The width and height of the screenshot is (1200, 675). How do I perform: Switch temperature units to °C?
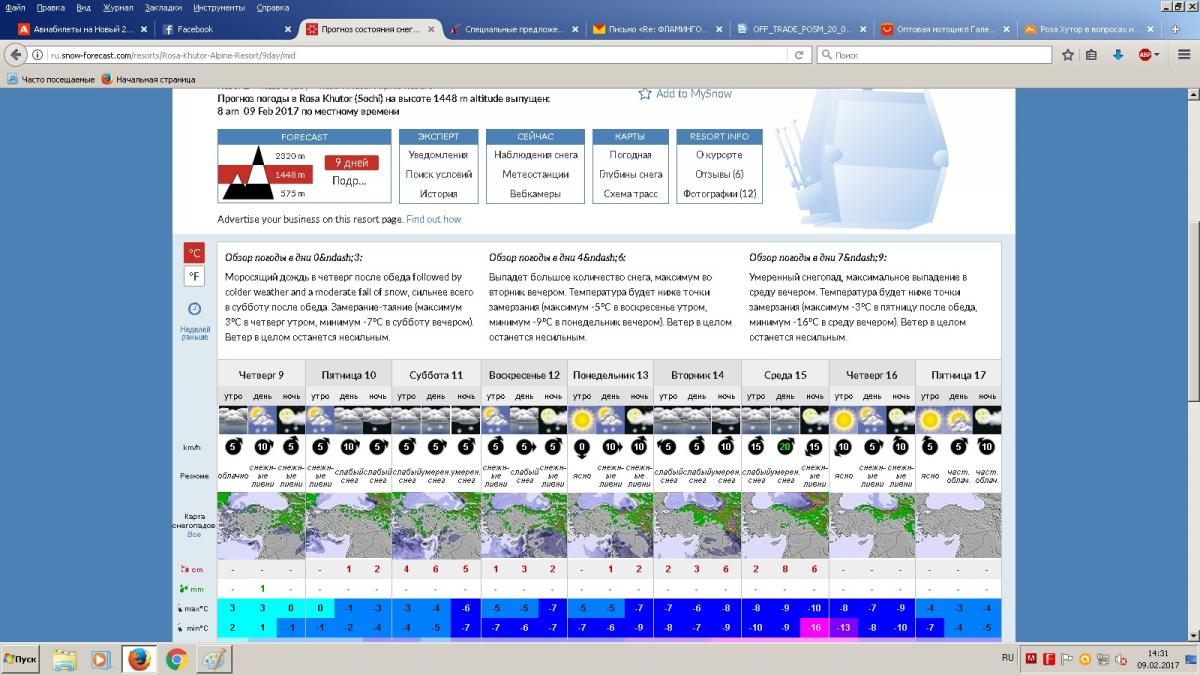pyautogui.click(x=195, y=252)
